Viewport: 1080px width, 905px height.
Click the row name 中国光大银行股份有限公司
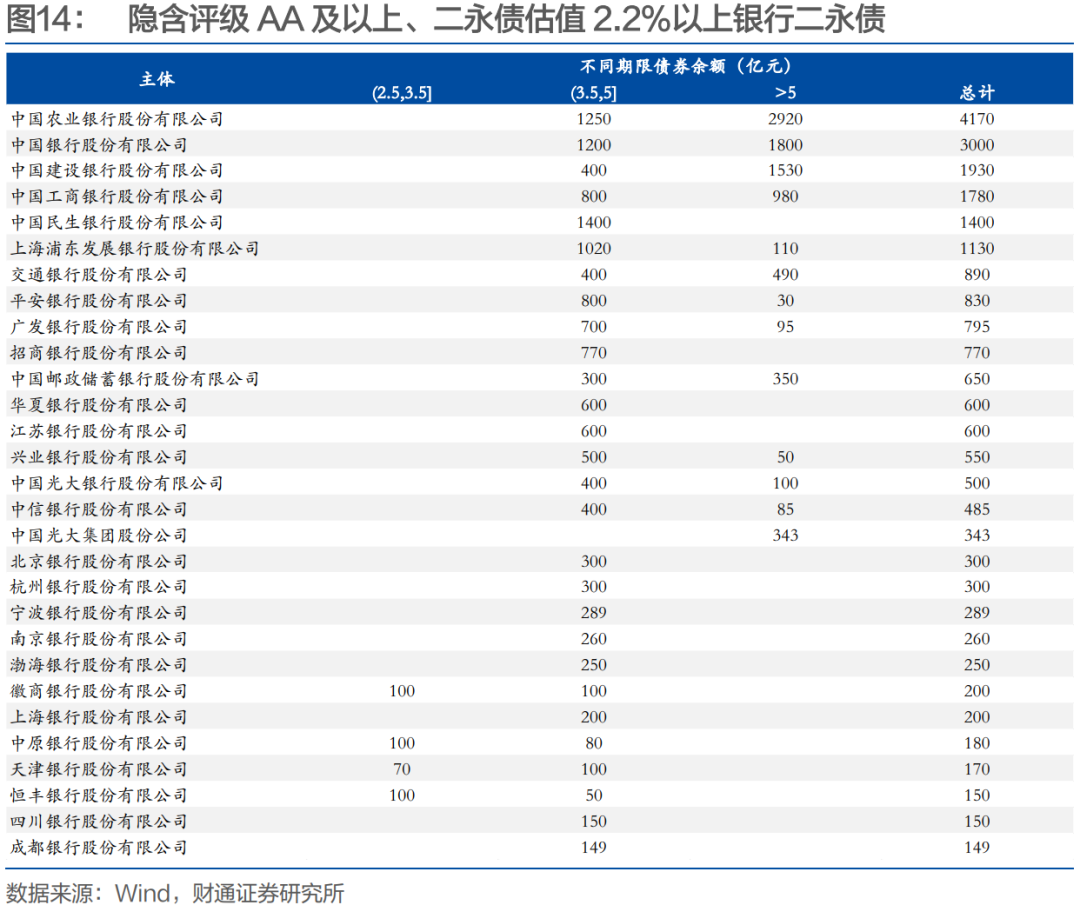pyautogui.click(x=117, y=483)
